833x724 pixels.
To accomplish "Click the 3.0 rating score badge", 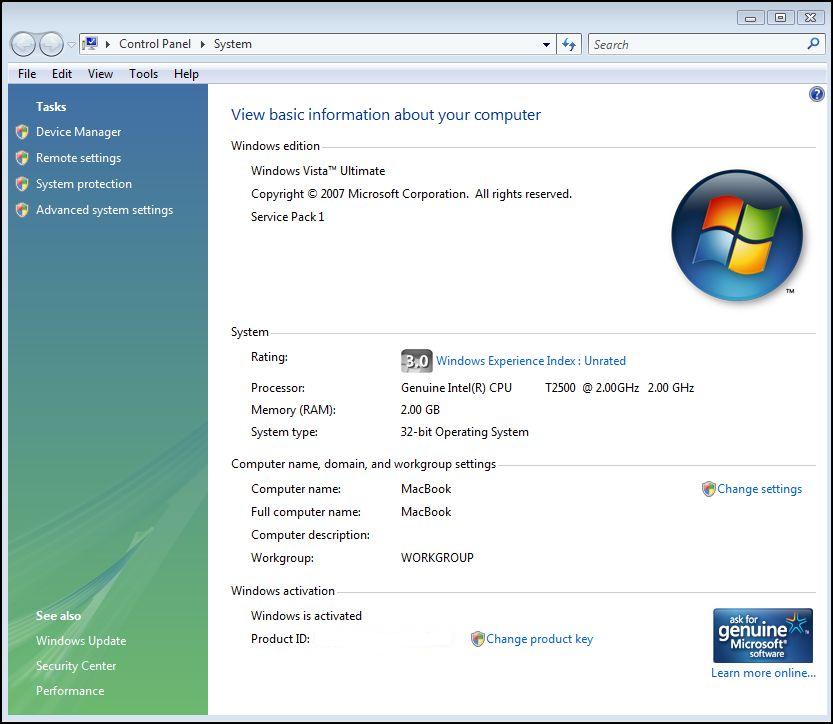I will [x=416, y=361].
